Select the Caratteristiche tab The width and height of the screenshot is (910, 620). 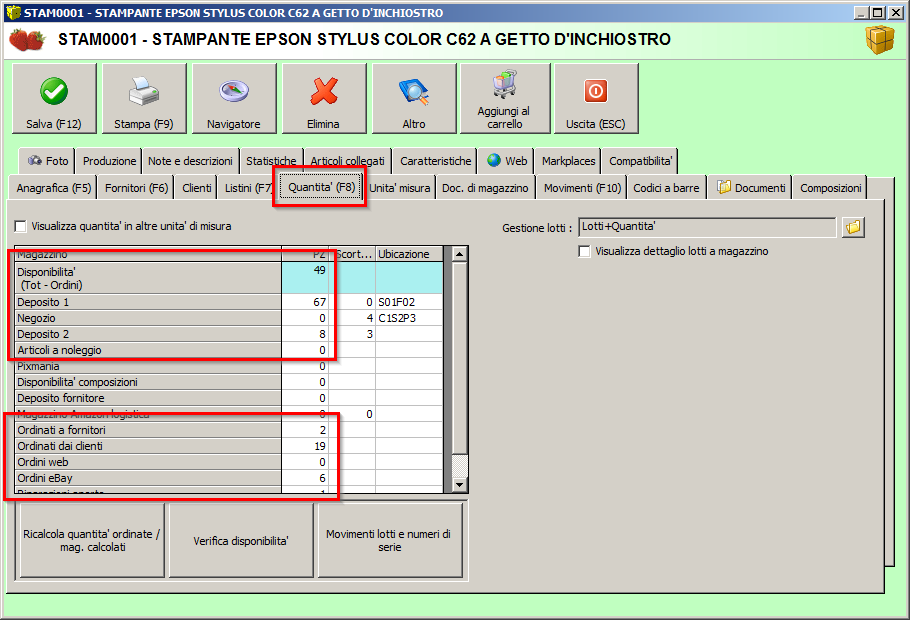(x=435, y=161)
